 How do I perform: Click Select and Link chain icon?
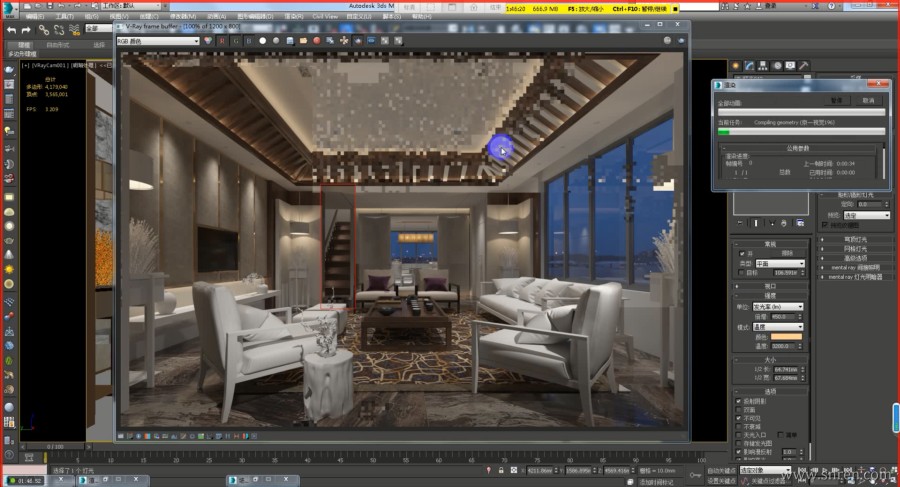tap(44, 29)
